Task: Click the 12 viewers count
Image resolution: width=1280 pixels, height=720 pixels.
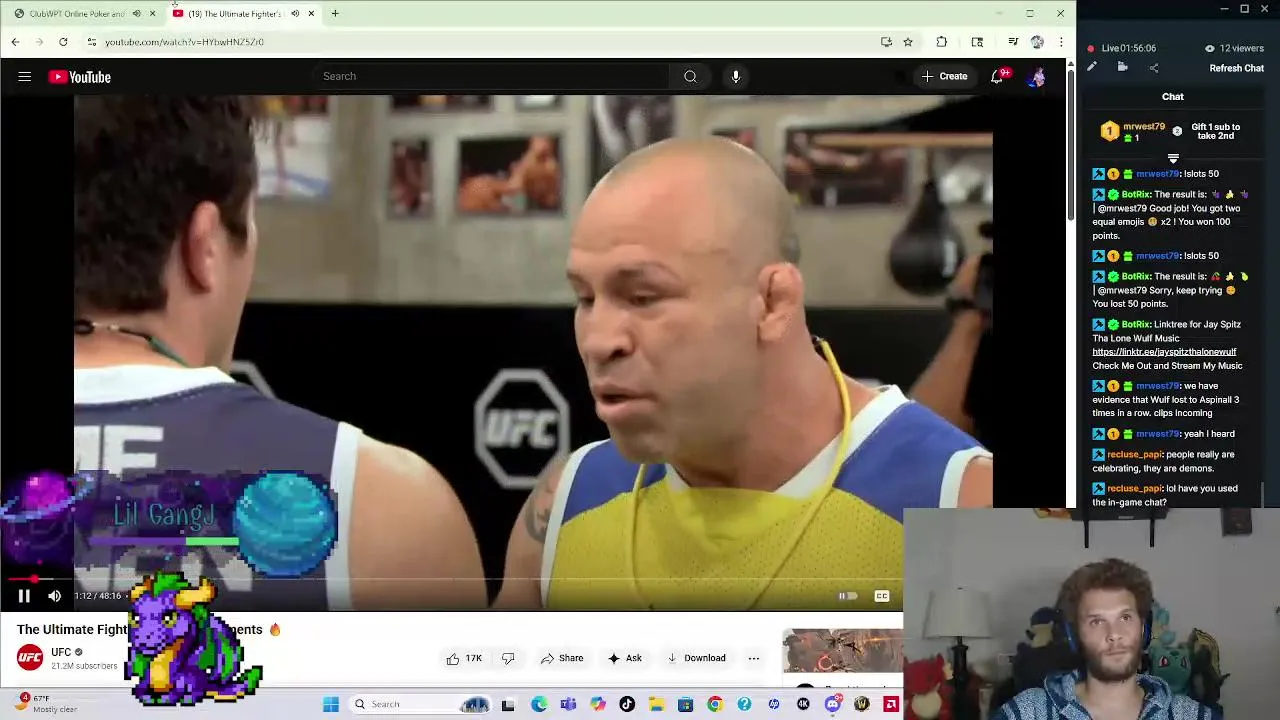Action: (1235, 48)
